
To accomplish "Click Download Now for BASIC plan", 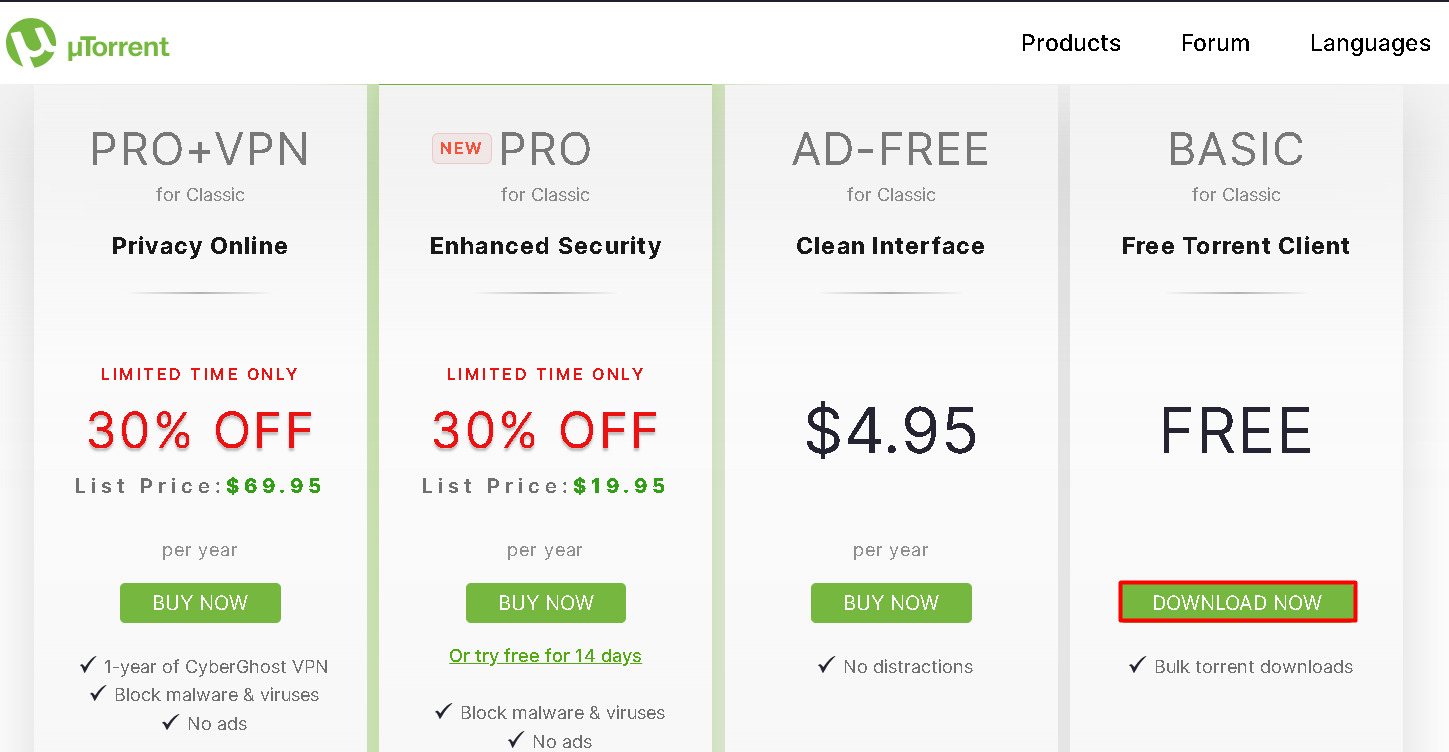I will (1237, 603).
